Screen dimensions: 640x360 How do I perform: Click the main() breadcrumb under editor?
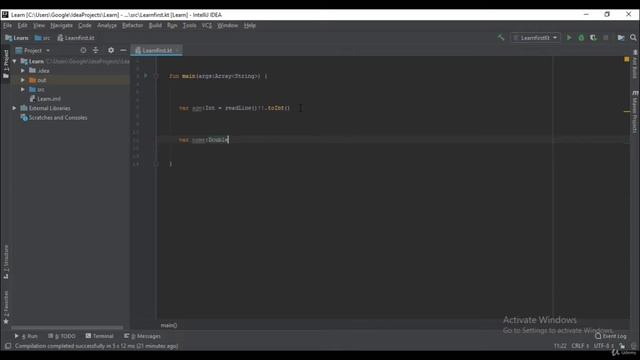169,325
